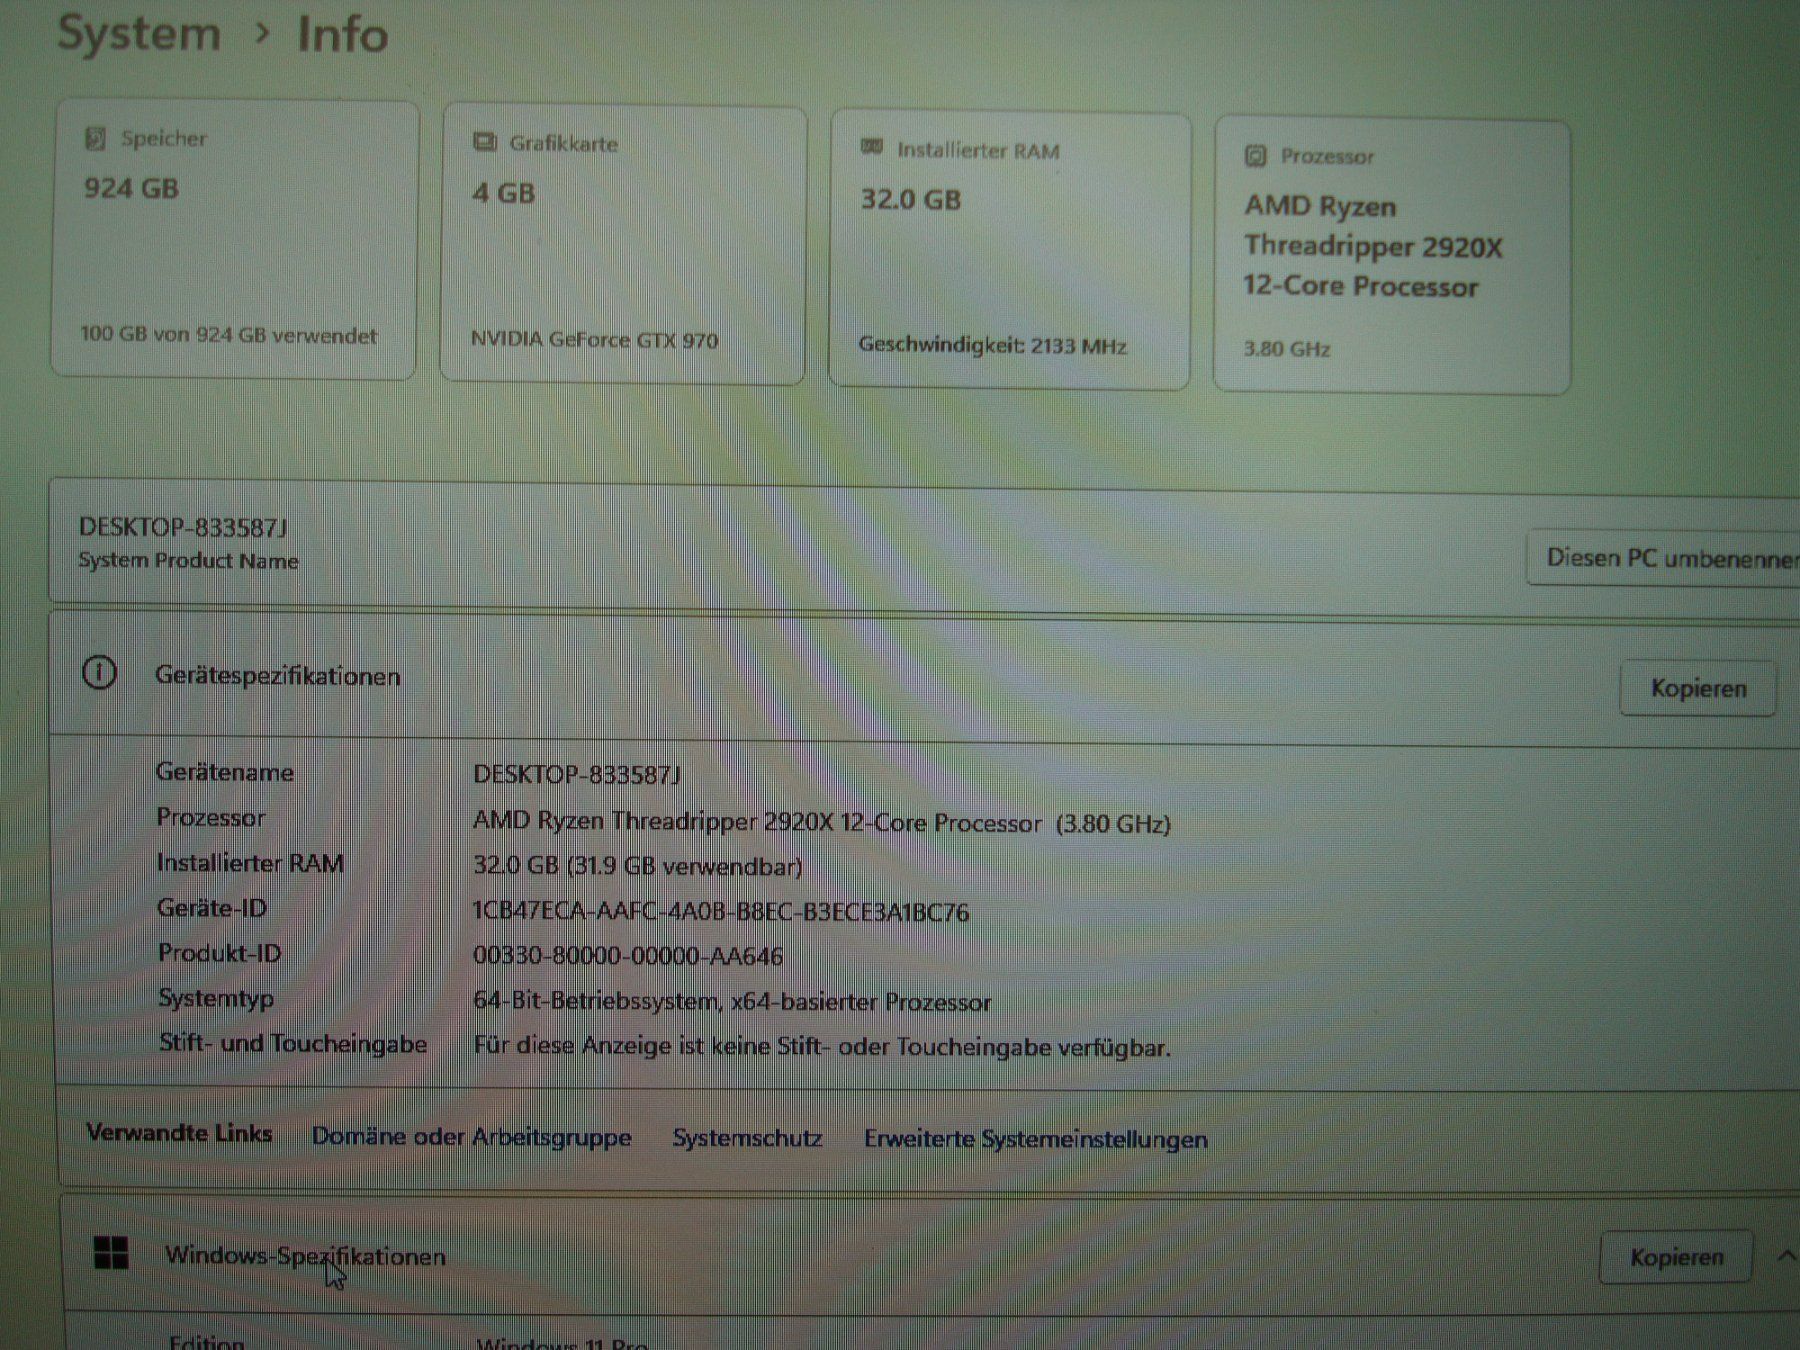
Task: Open the Systemschutz link
Action: point(747,1138)
